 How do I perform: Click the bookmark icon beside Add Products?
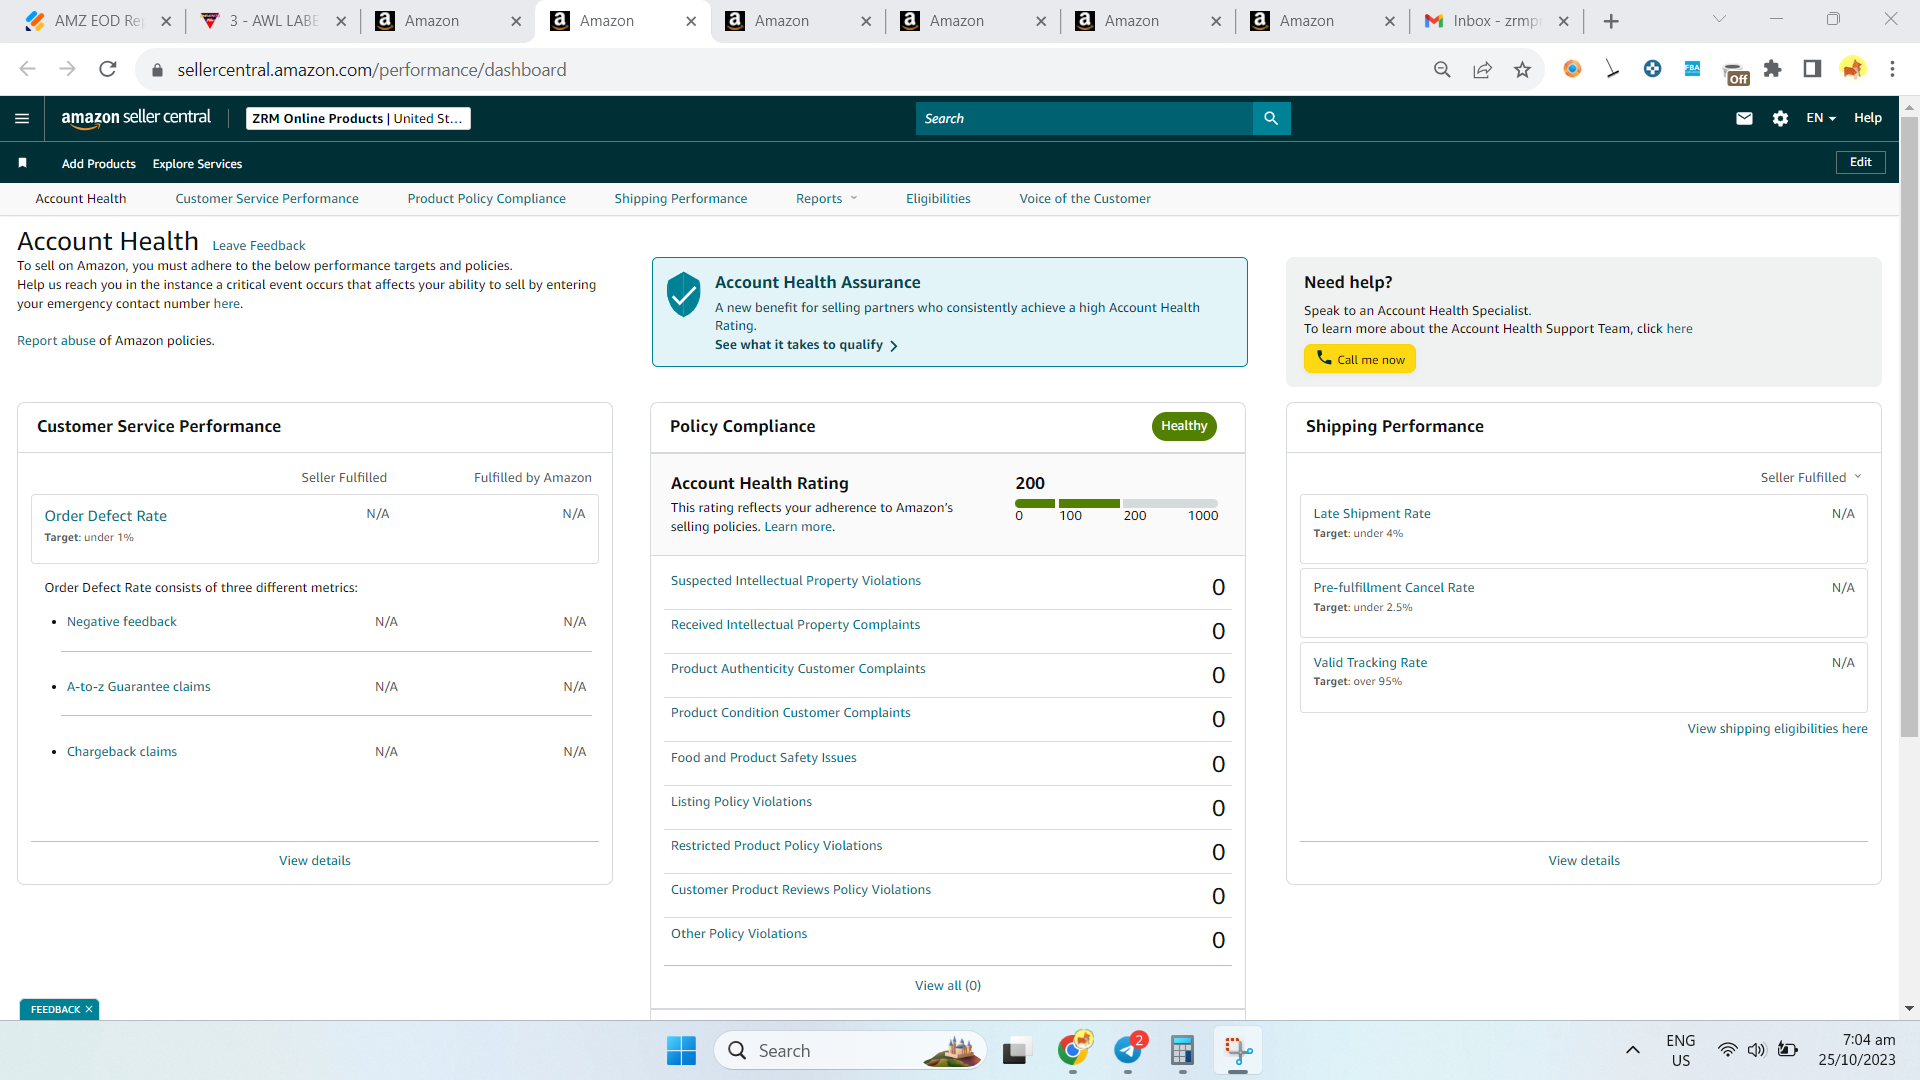pyautogui.click(x=22, y=163)
